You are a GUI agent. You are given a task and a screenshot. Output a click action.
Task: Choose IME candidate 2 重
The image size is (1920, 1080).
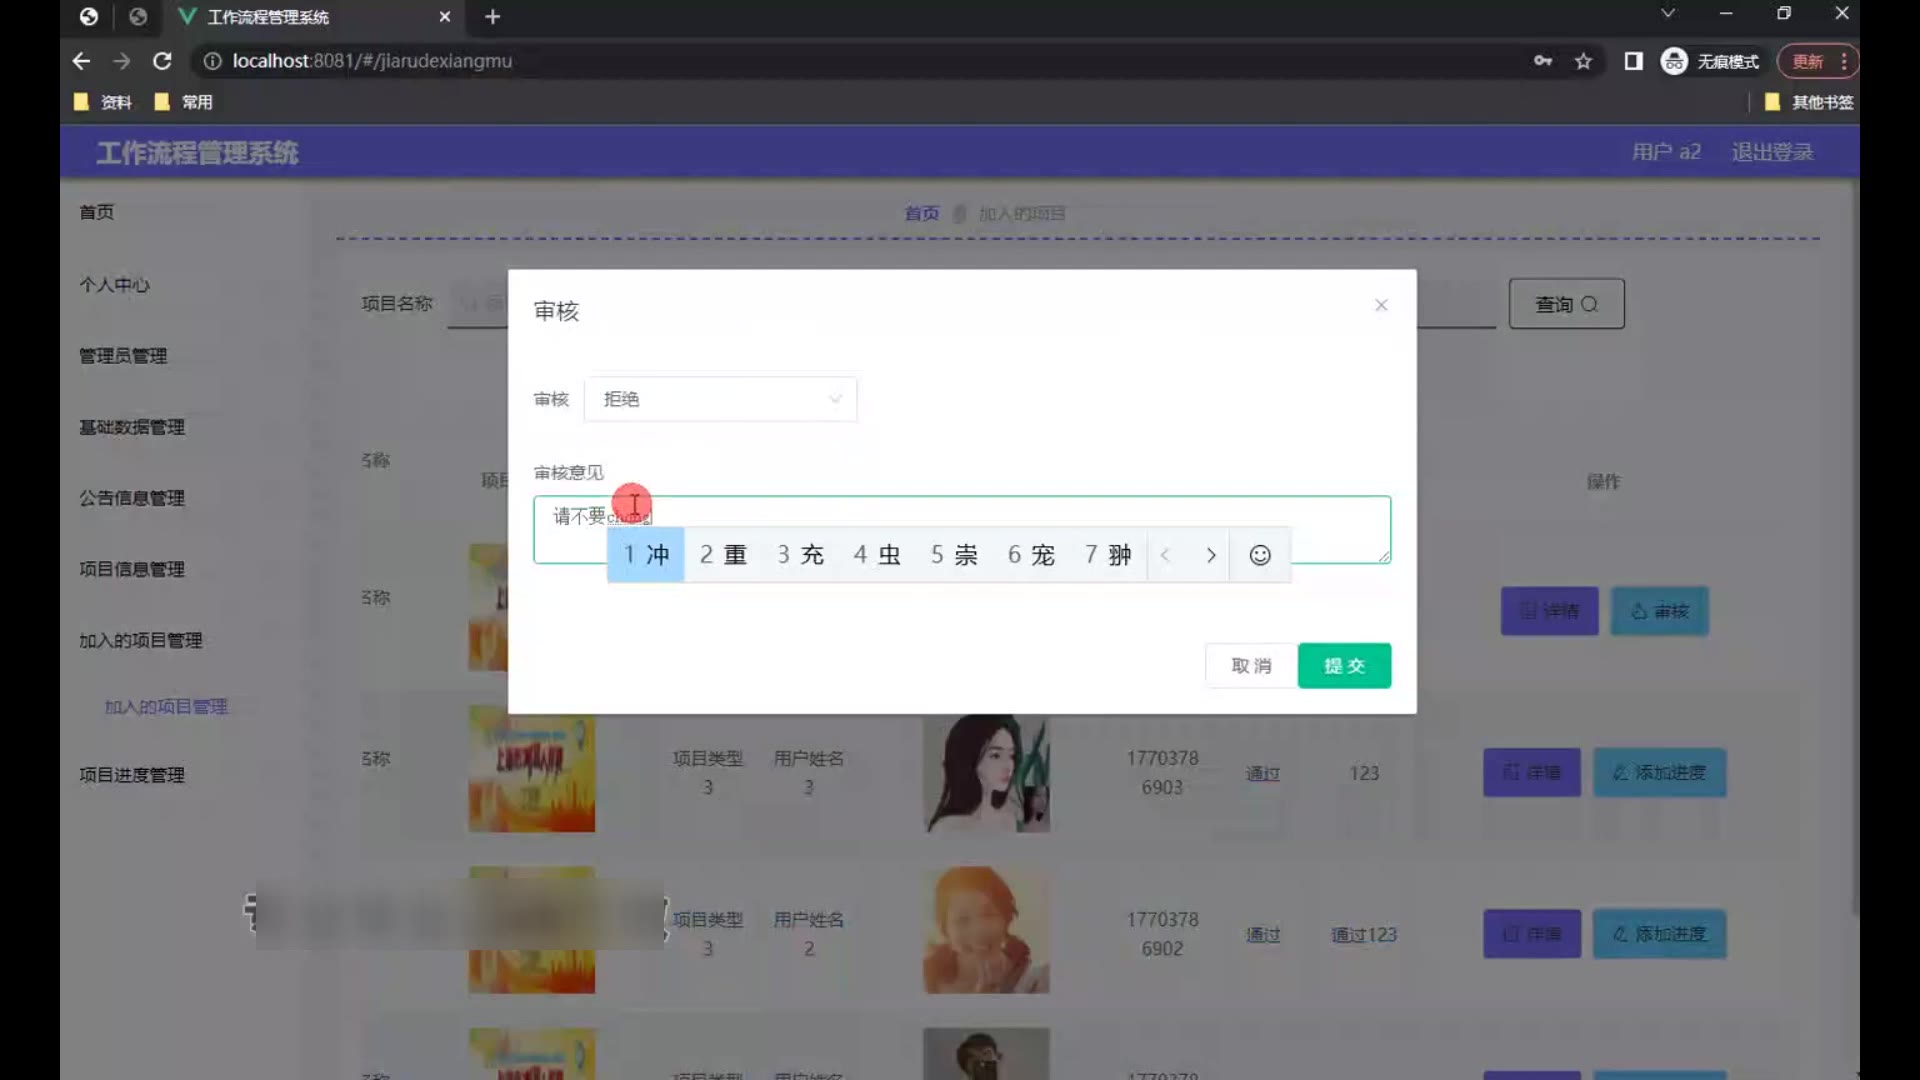point(723,555)
